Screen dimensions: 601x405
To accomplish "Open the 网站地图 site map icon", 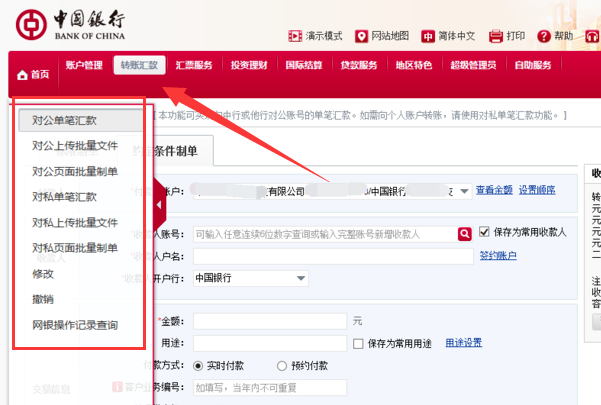I will pos(362,37).
